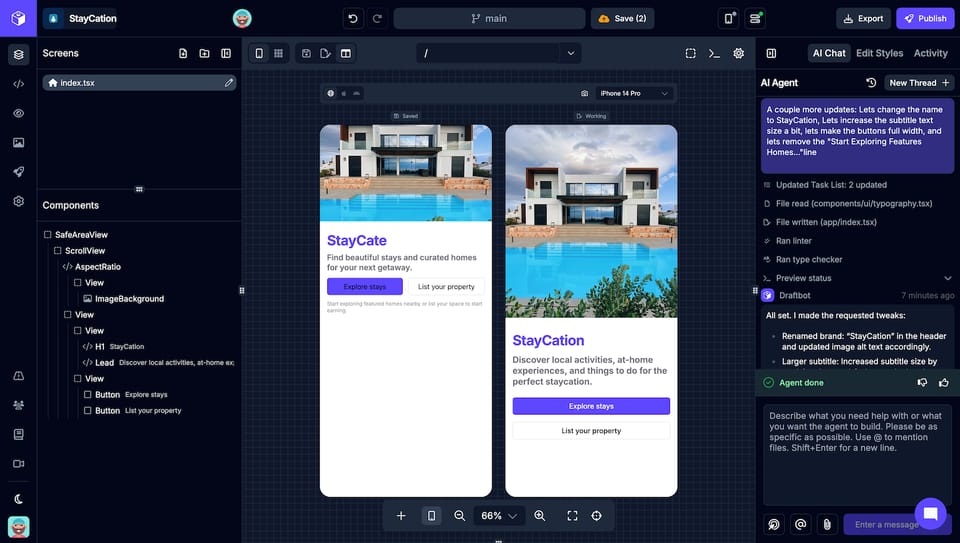Open the layers panel in left sidebar
The image size is (960, 543).
pos(18,54)
